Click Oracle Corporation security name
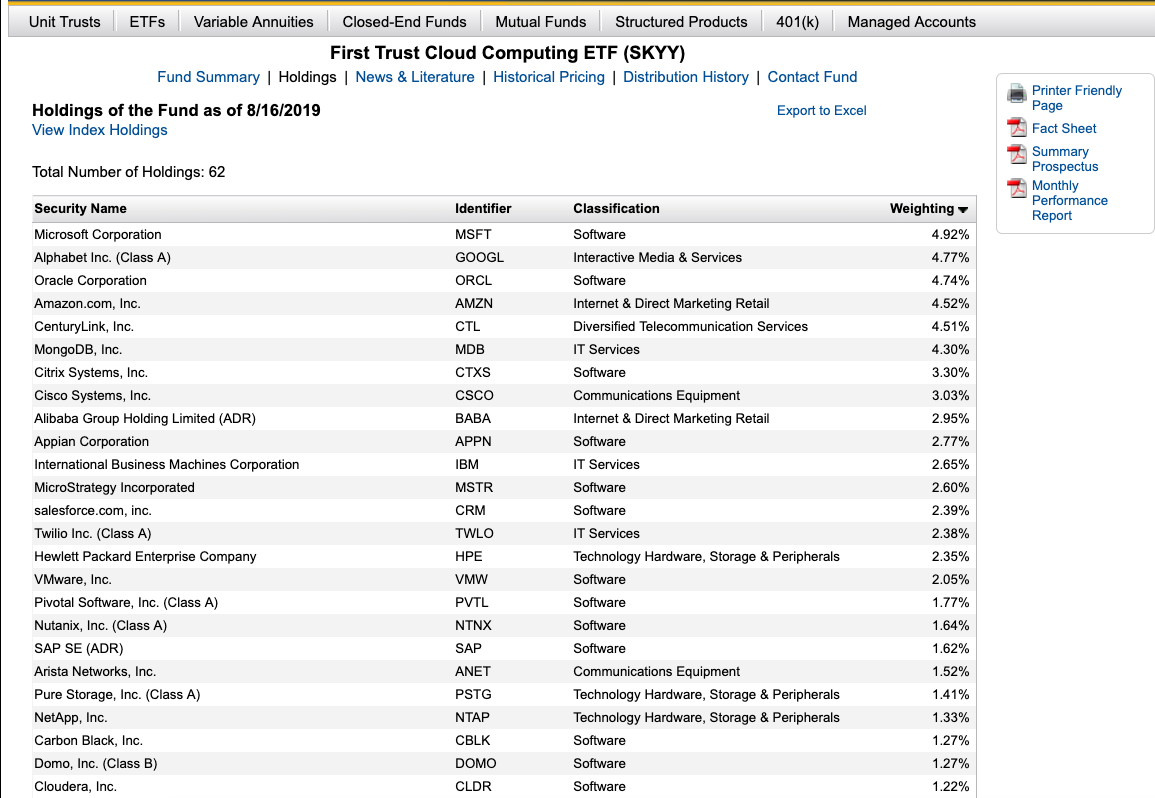1155x798 pixels. (x=90, y=280)
